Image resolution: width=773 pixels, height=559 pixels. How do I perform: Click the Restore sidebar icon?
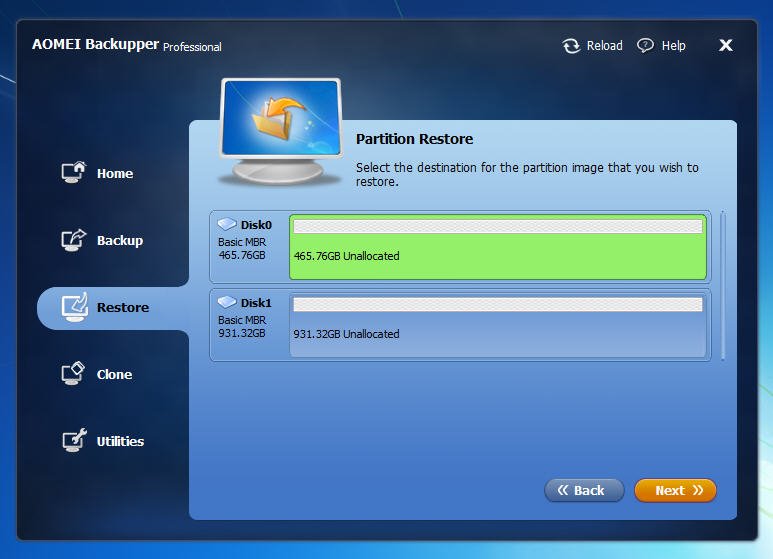[74, 307]
